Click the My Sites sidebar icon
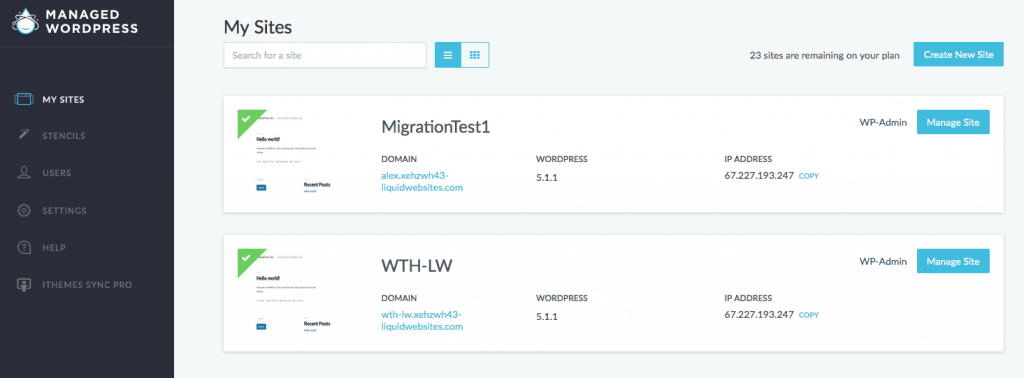 click(24, 99)
